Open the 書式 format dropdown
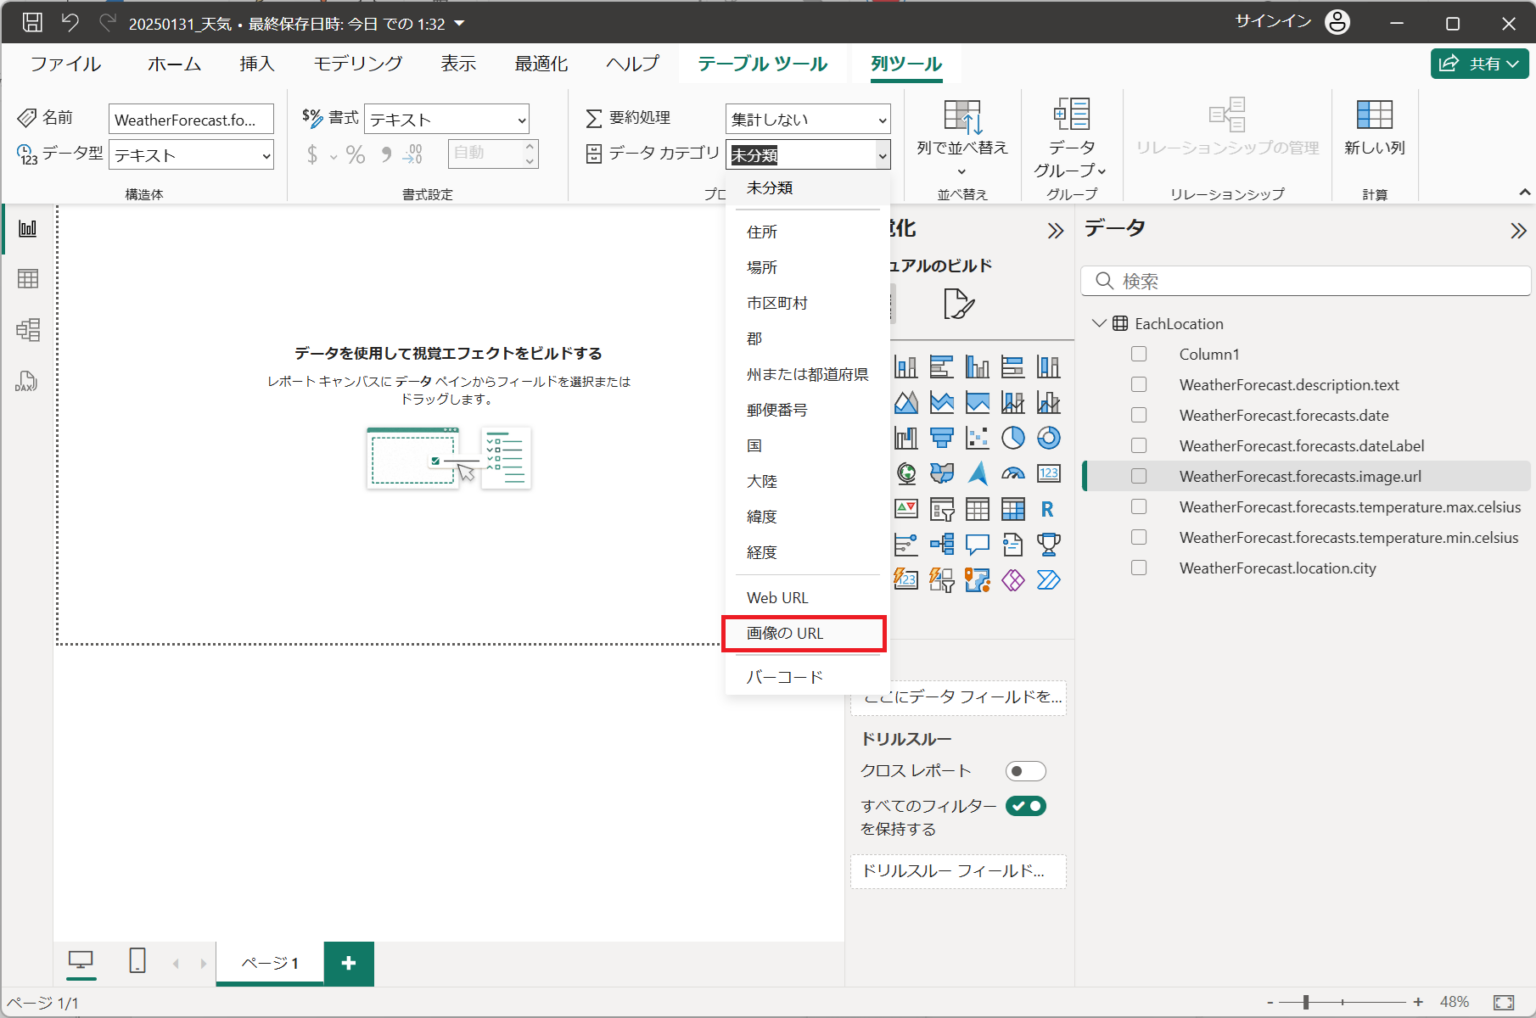The image size is (1536, 1018). coord(446,120)
